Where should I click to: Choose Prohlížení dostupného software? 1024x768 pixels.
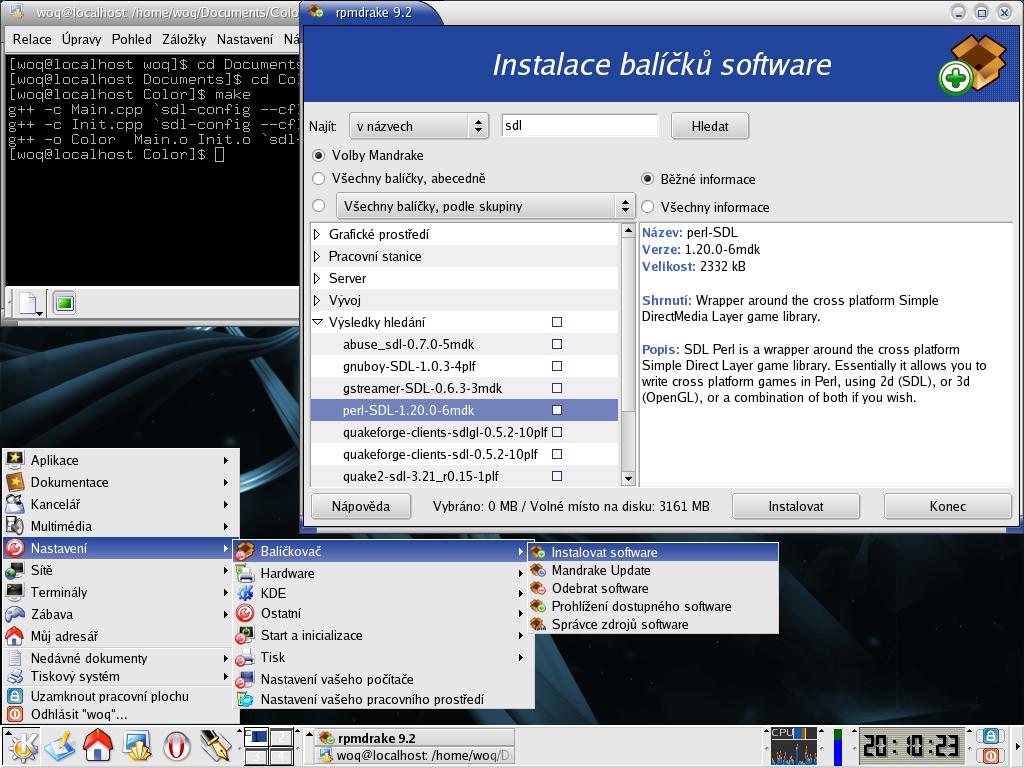653,606
